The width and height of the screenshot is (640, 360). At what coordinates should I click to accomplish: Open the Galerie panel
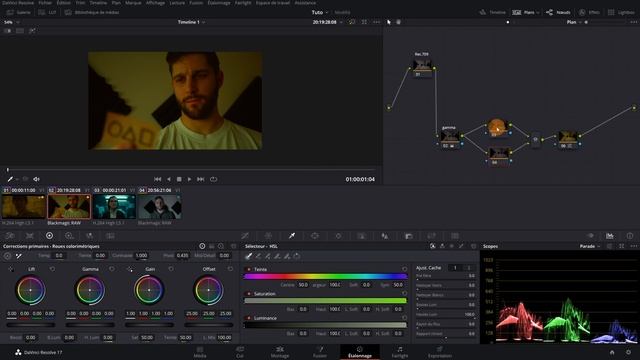click(x=18, y=12)
